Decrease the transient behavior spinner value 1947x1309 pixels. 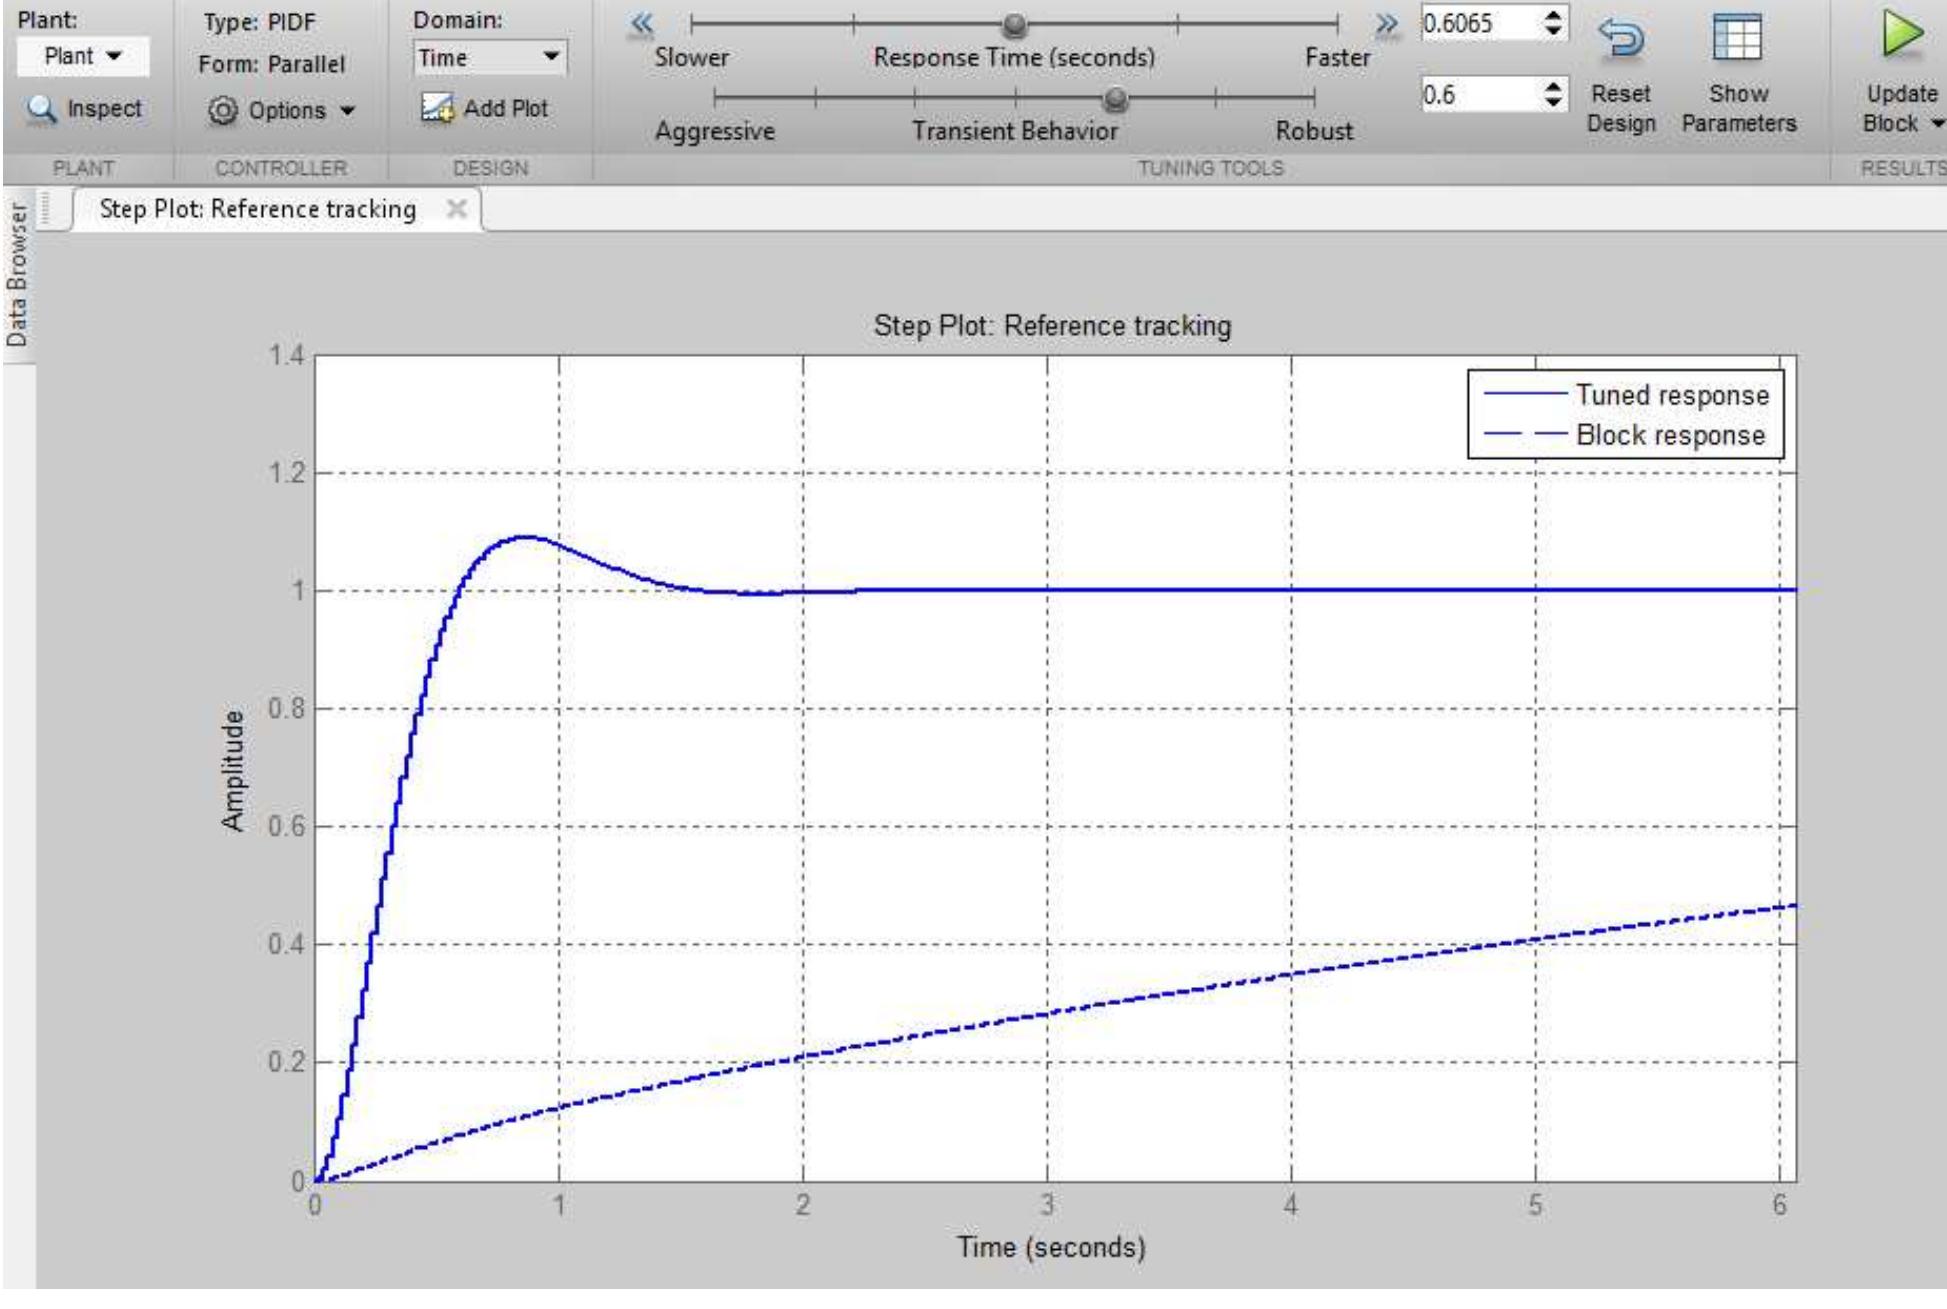click(1552, 102)
